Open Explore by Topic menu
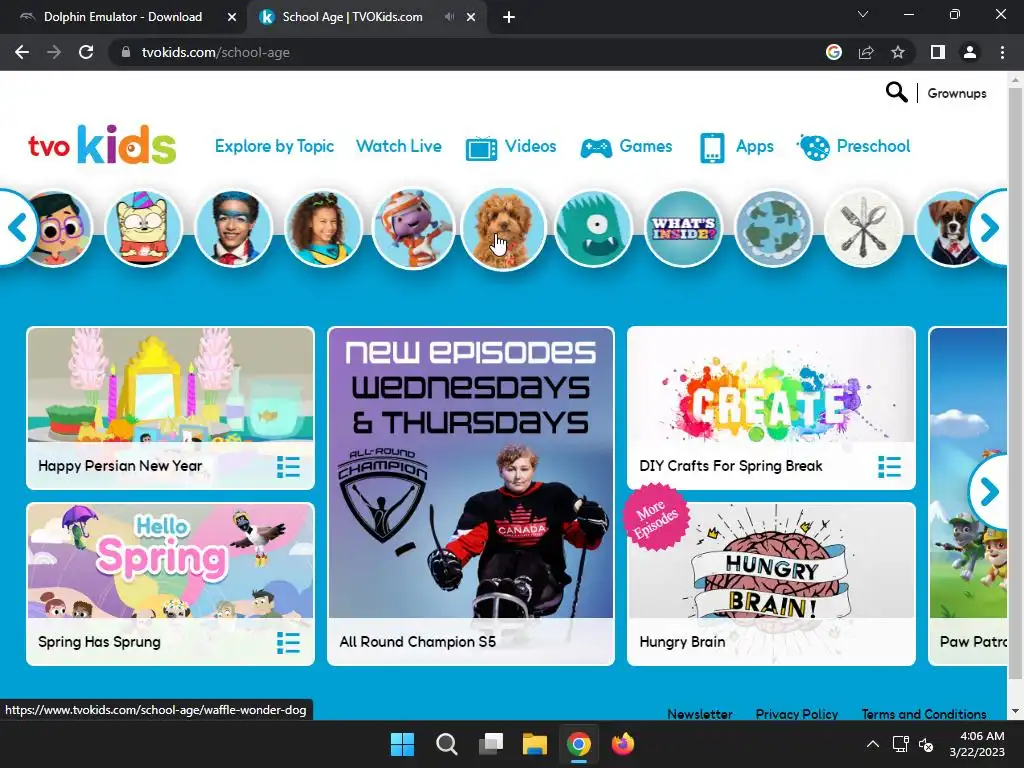Viewport: 1024px width, 768px height. coord(274,146)
